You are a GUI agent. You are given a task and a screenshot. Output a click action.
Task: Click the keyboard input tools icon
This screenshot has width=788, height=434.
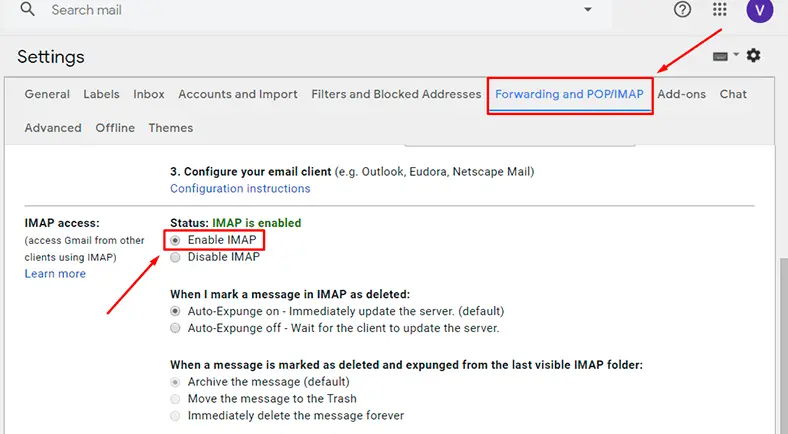pyautogui.click(x=720, y=56)
